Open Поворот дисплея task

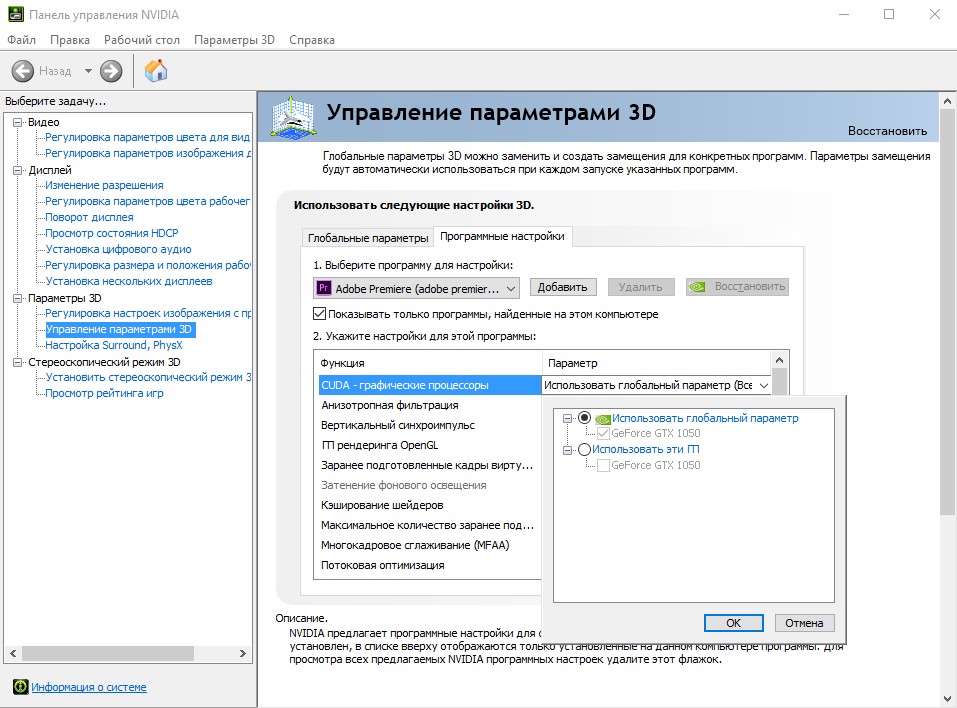tap(89, 217)
